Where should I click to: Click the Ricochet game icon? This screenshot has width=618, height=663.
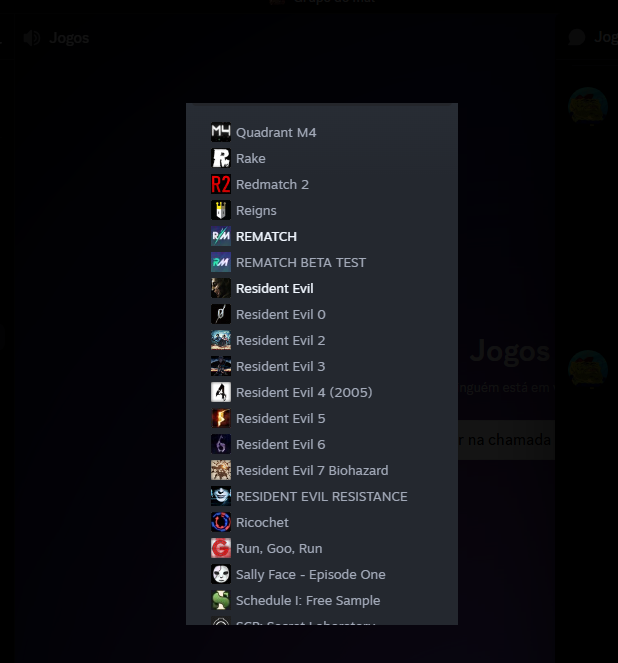coord(221,522)
